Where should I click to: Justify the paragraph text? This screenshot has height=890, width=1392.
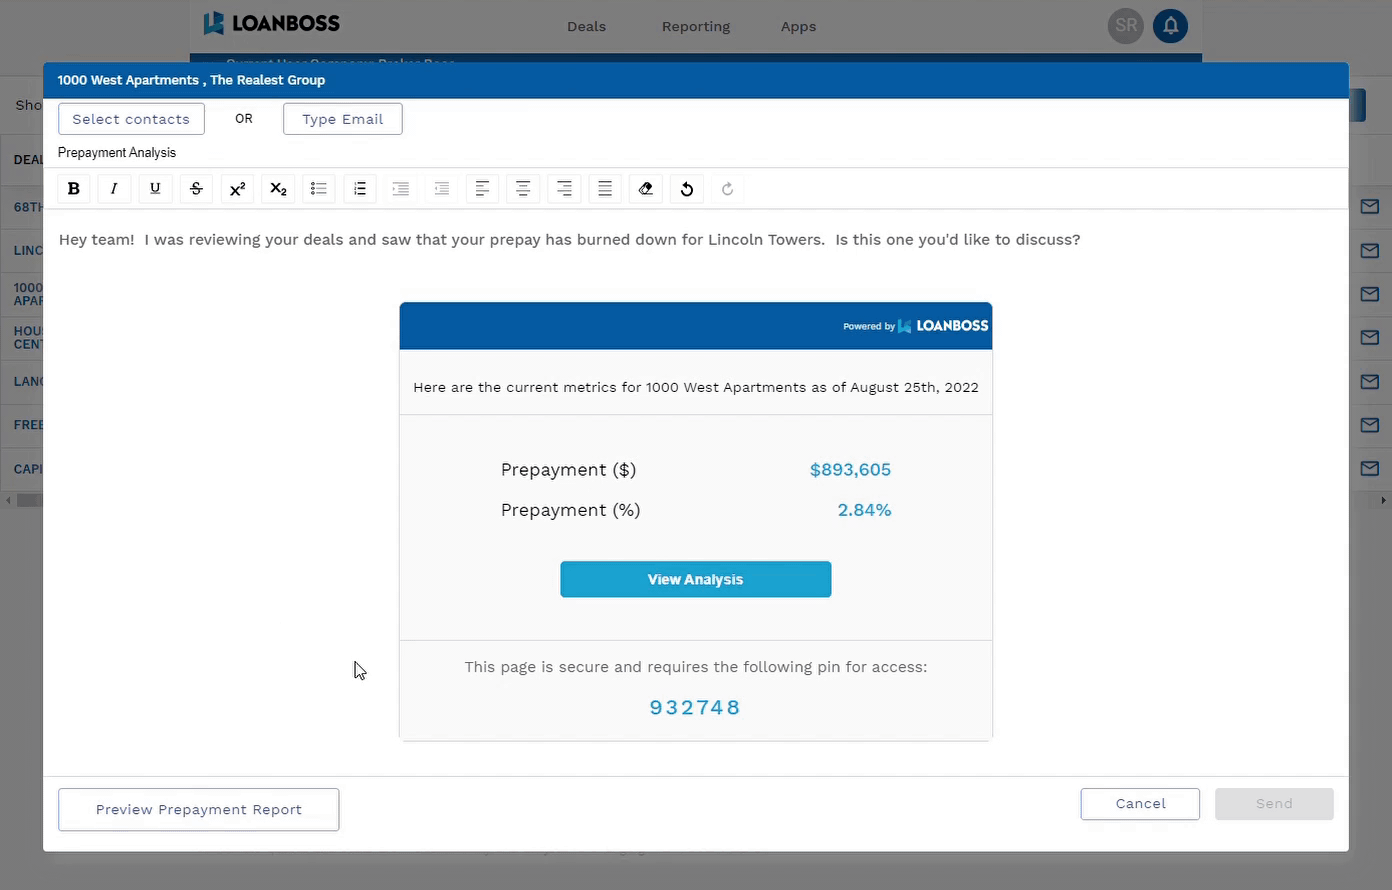(x=605, y=189)
